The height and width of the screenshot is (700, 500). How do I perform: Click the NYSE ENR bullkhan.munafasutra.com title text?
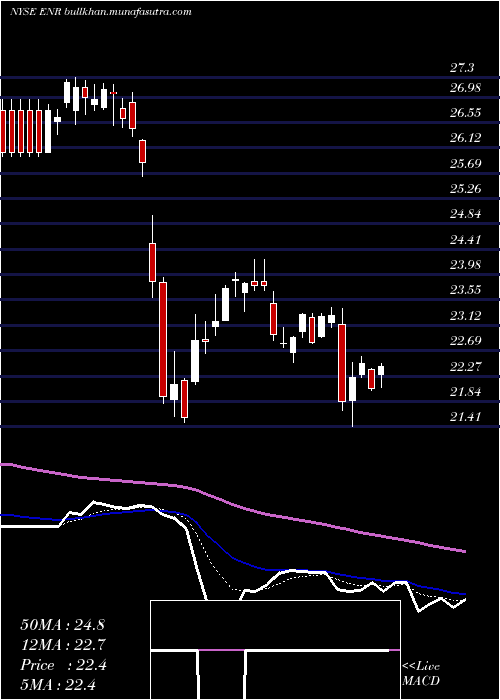101,12
